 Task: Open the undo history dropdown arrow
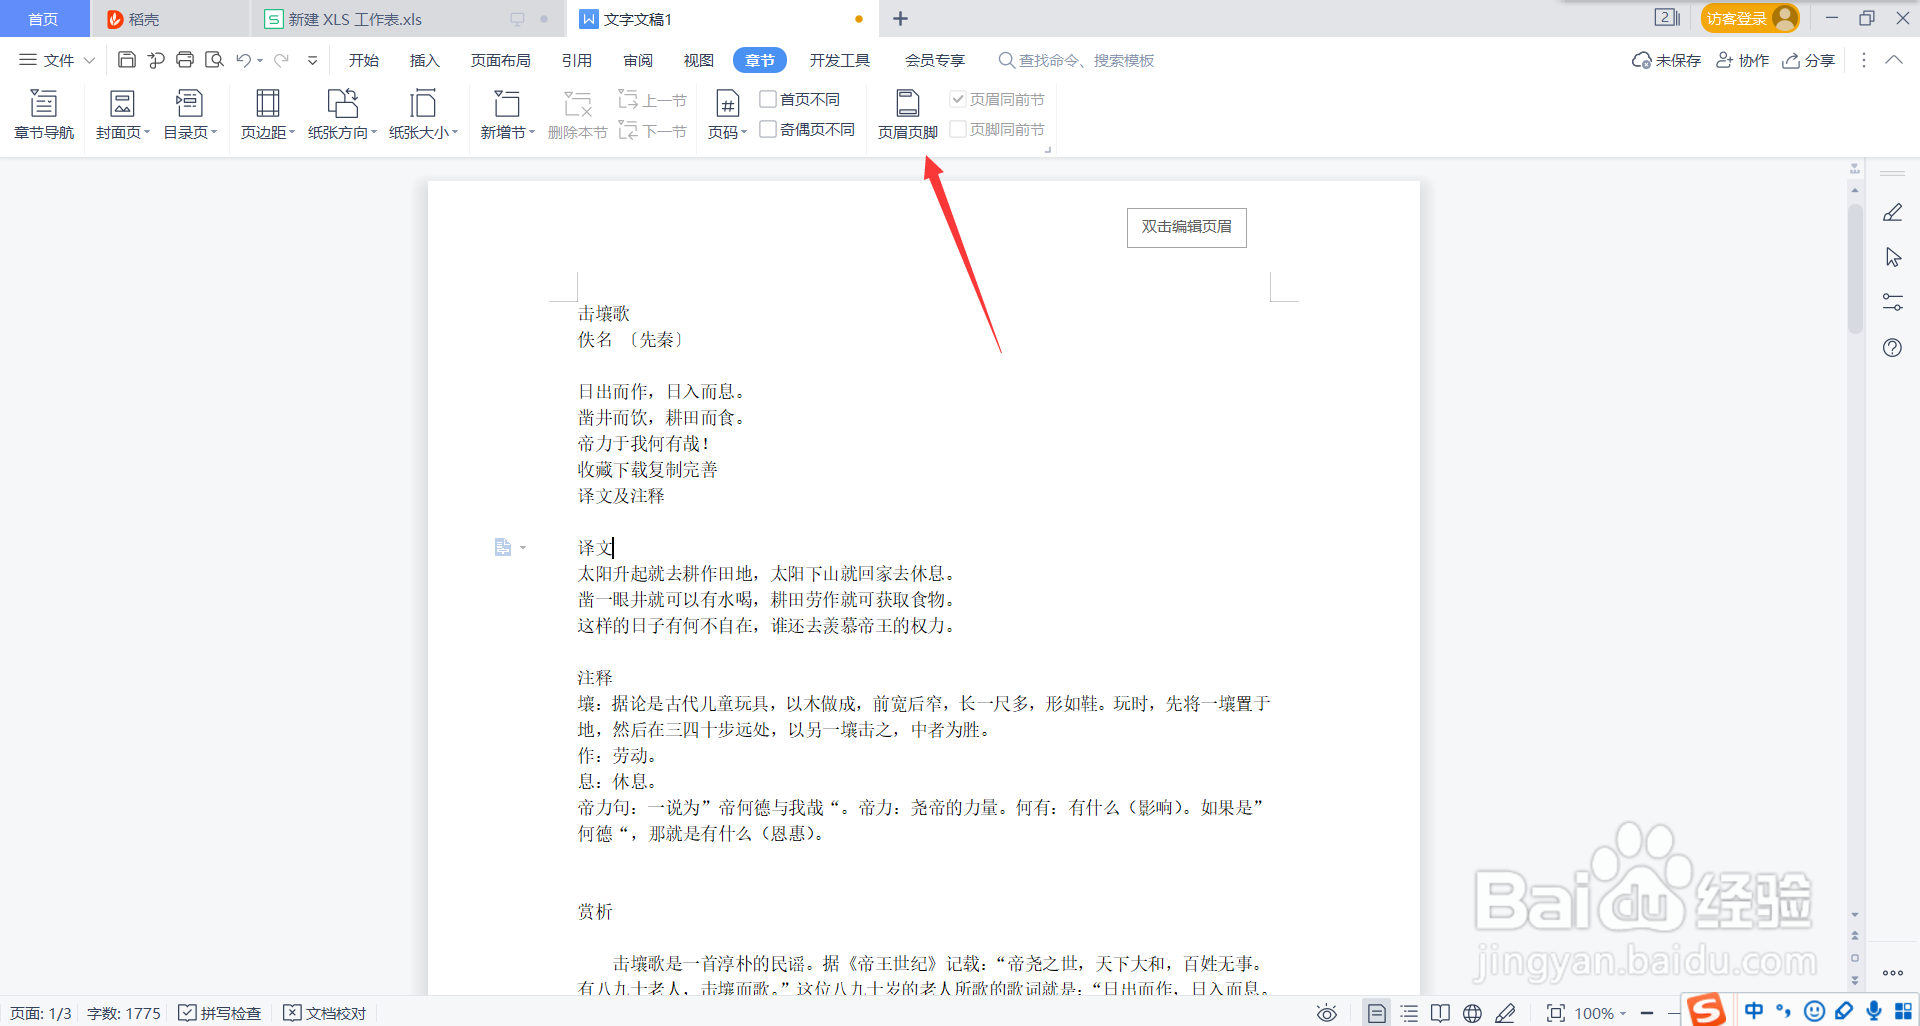pyautogui.click(x=260, y=60)
